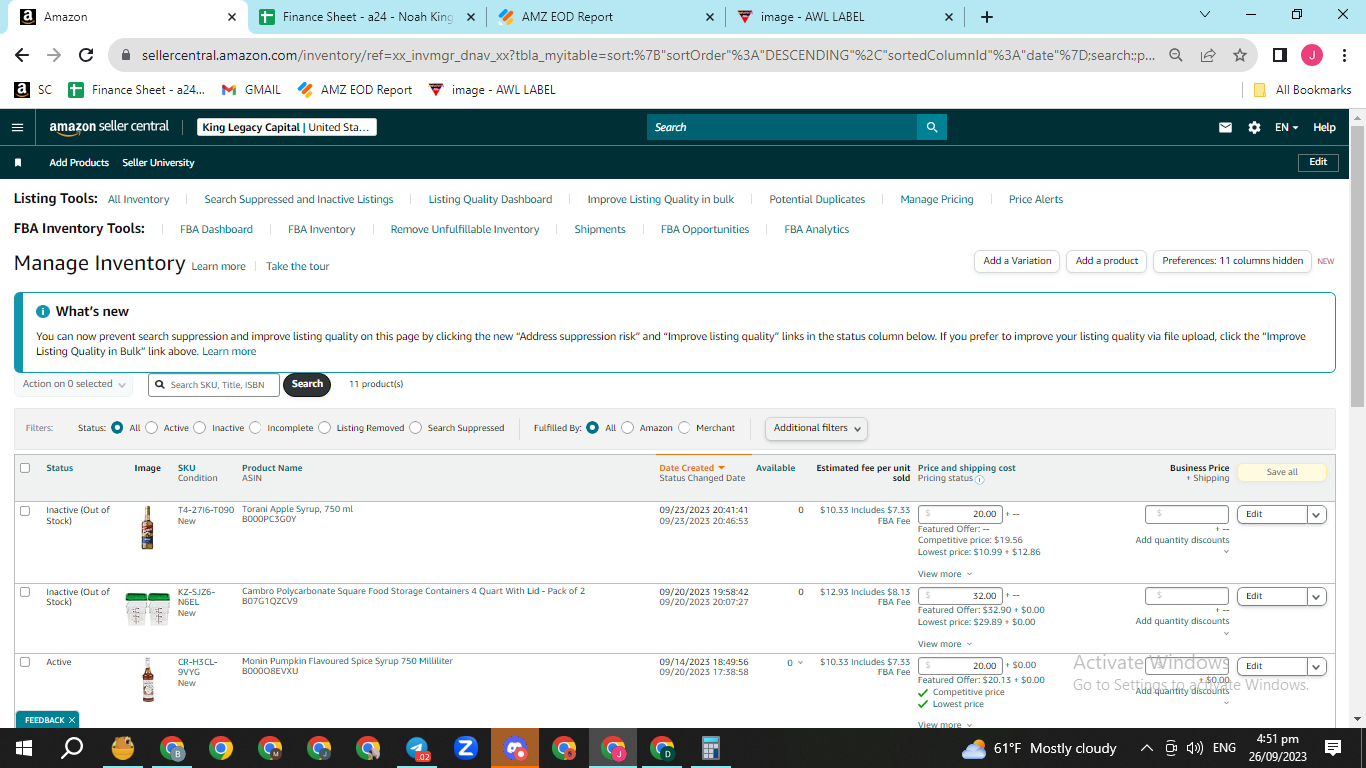Click the Pricing status info icon
Viewport: 1366px width, 768px height.
coord(980,479)
